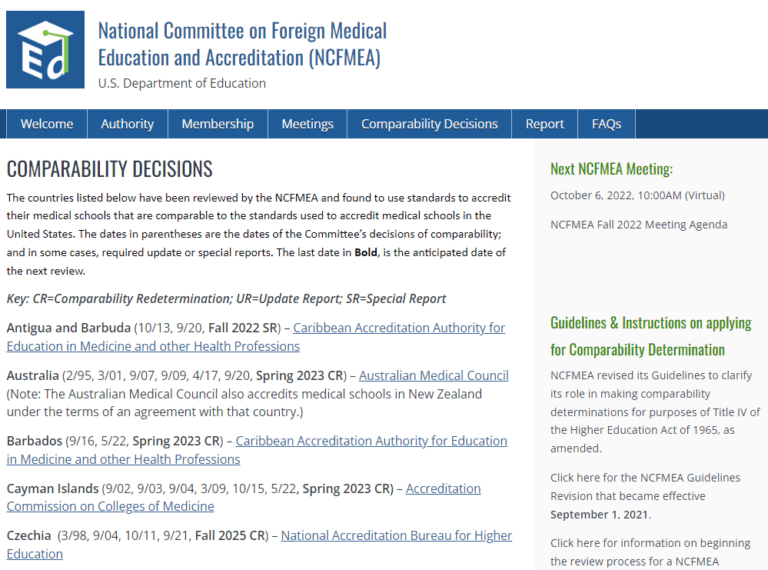Open Antigua and Barbuda's Caribbean Accreditation Authority link
Screen dimensions: 768x570
(399, 328)
